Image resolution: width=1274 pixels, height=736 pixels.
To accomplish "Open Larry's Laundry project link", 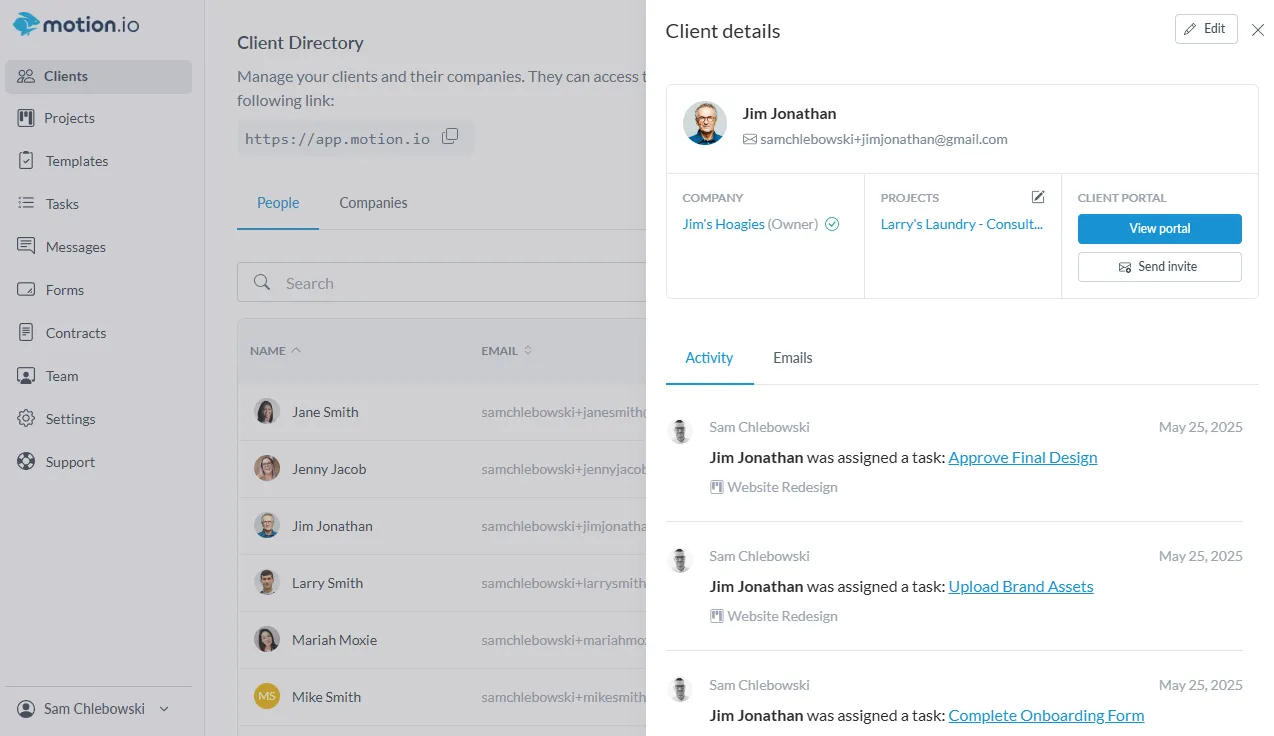I will tap(962, 224).
